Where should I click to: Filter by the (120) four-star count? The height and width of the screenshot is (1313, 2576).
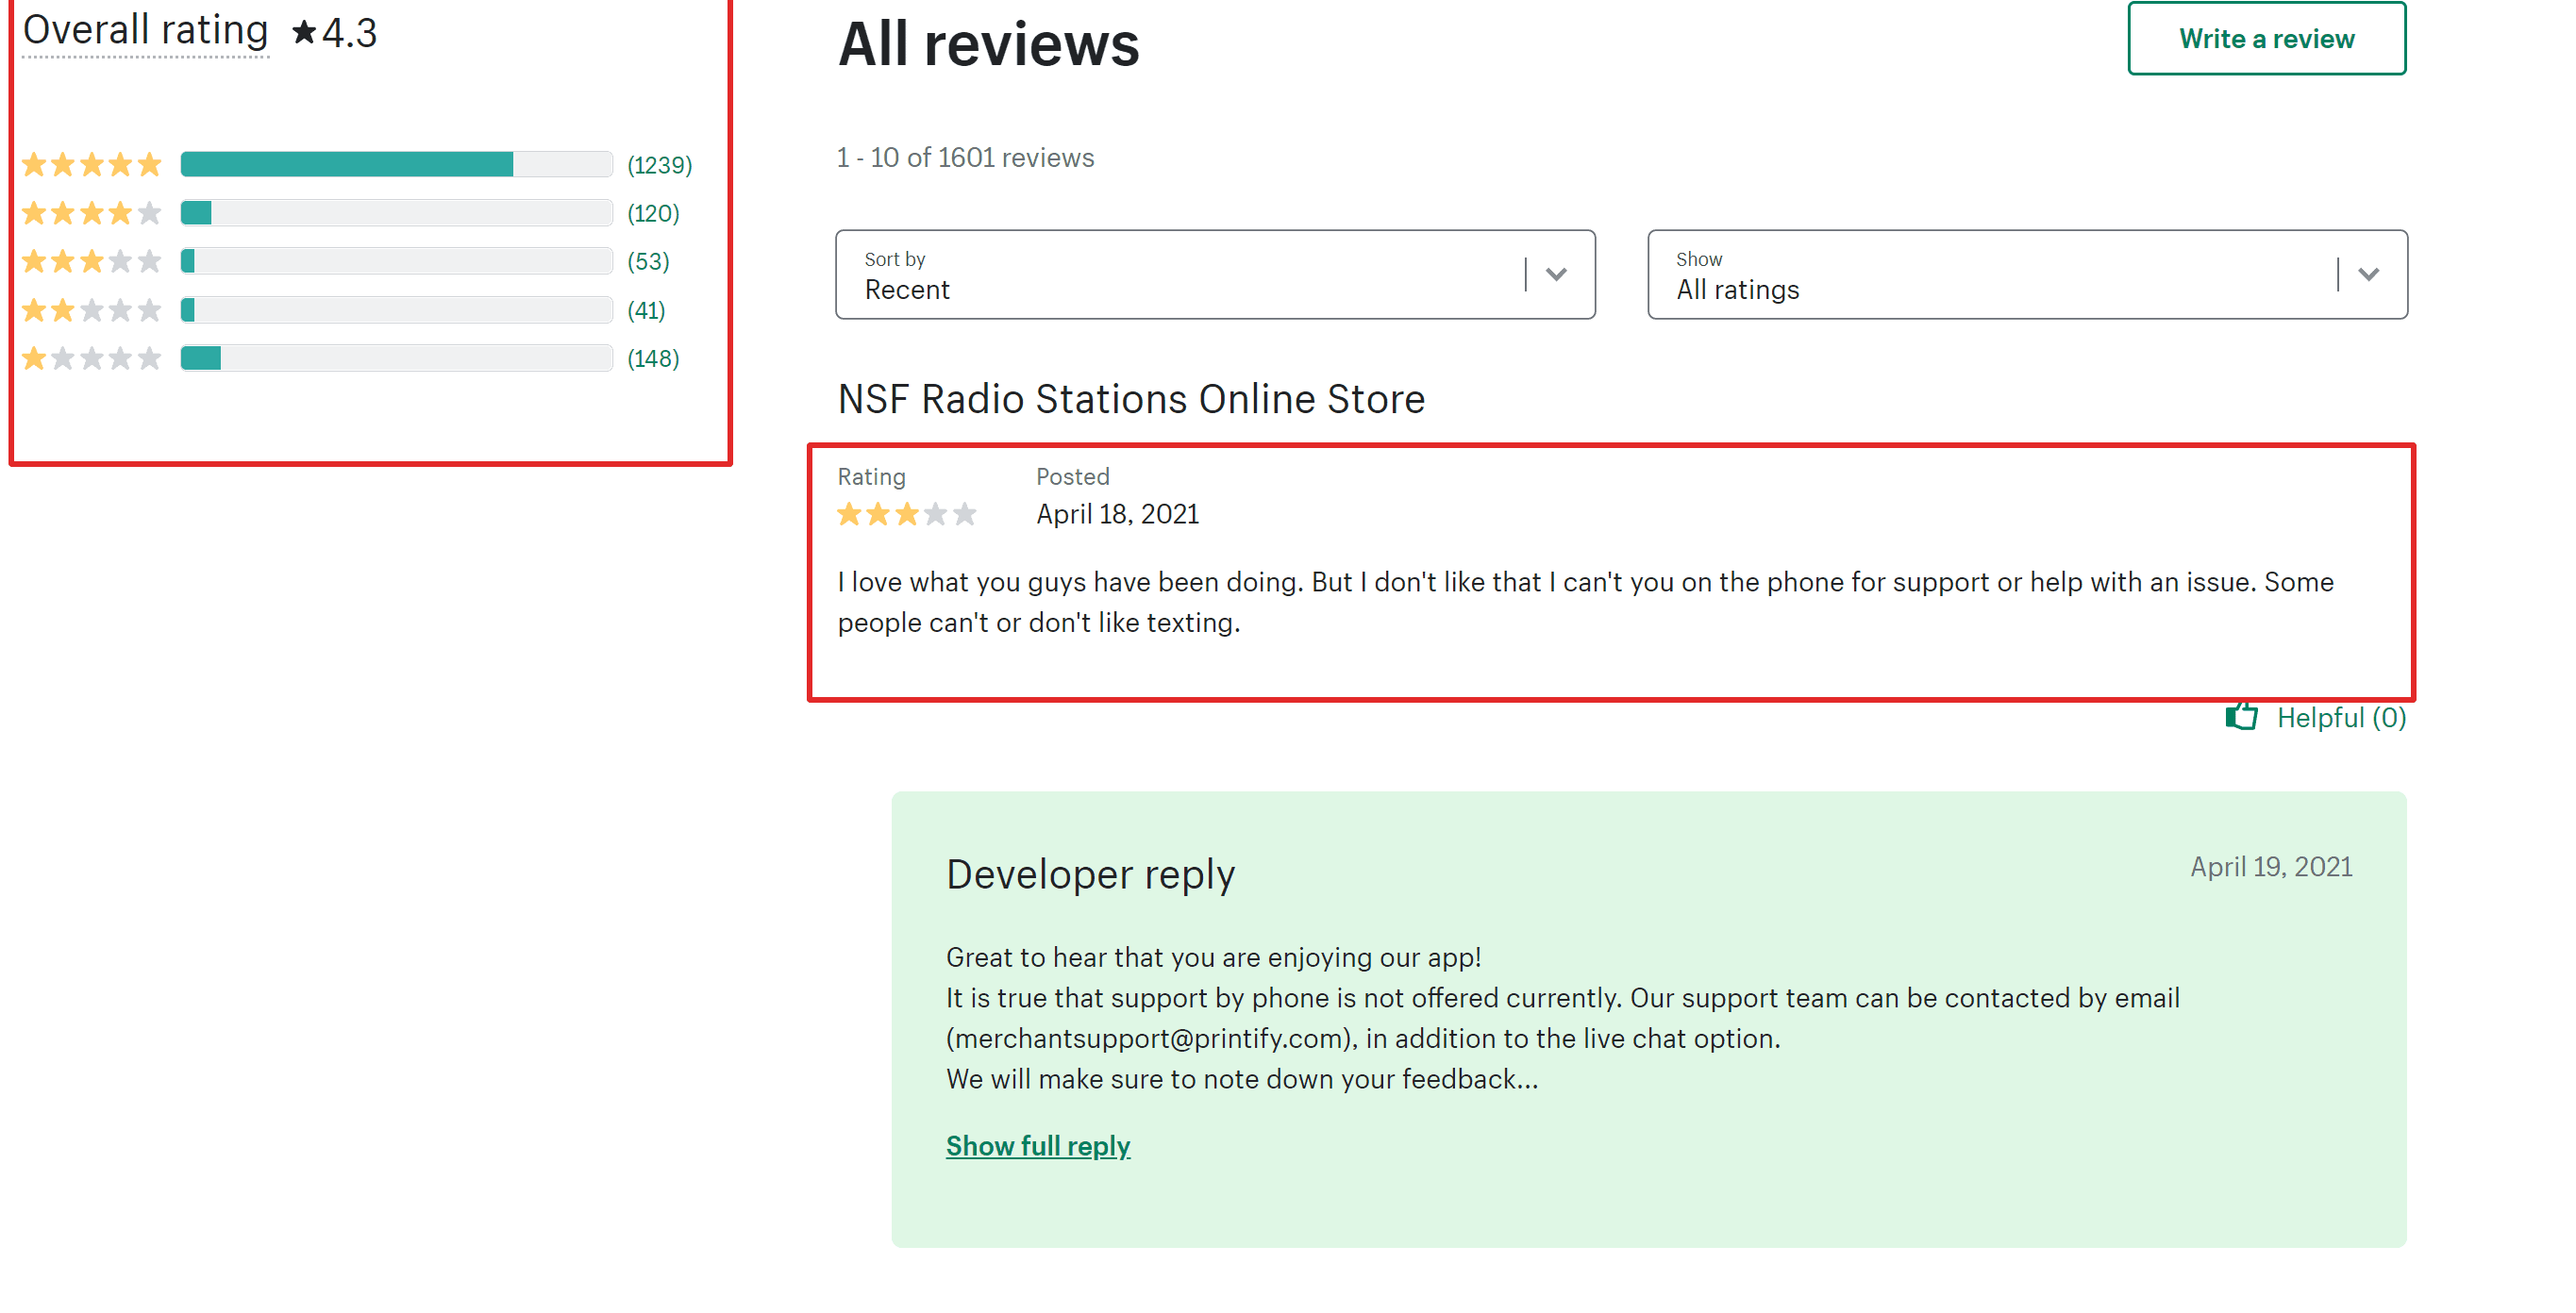click(x=653, y=213)
